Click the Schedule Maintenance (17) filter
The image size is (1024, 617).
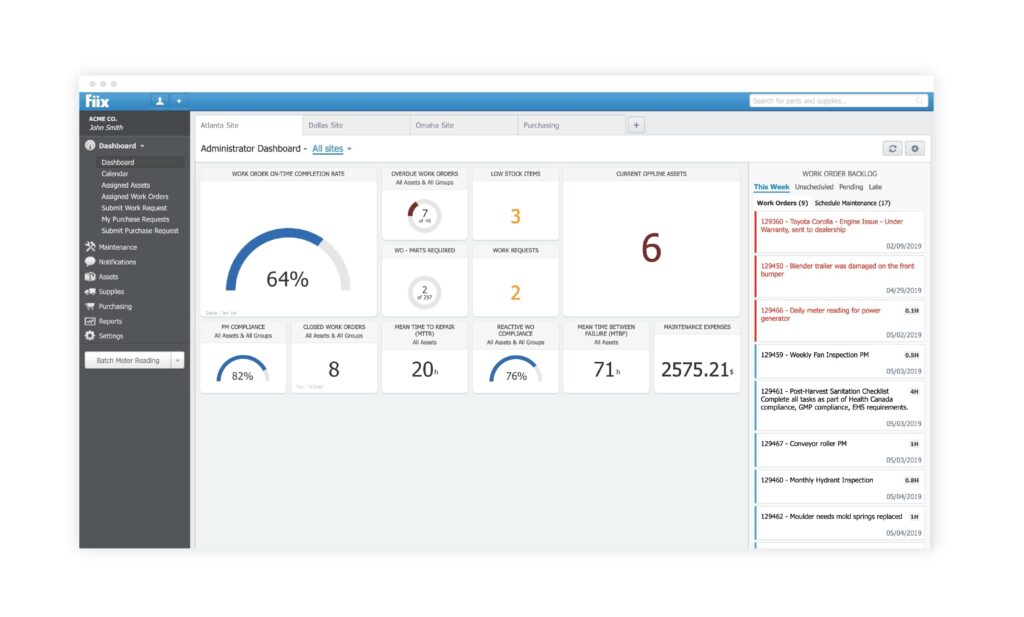[852, 203]
